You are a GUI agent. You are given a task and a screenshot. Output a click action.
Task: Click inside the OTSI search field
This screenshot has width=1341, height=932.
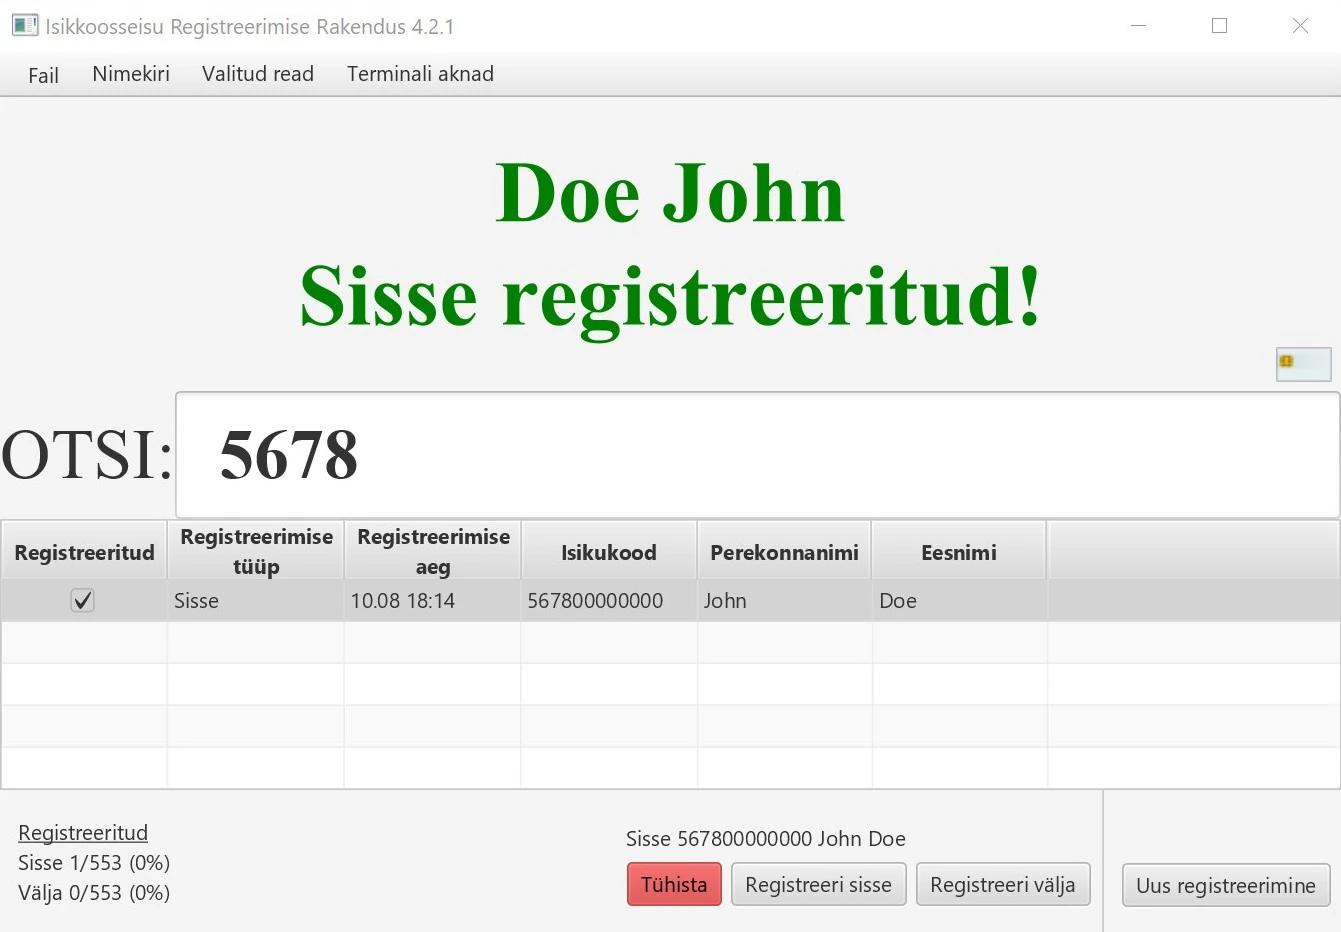(700, 455)
